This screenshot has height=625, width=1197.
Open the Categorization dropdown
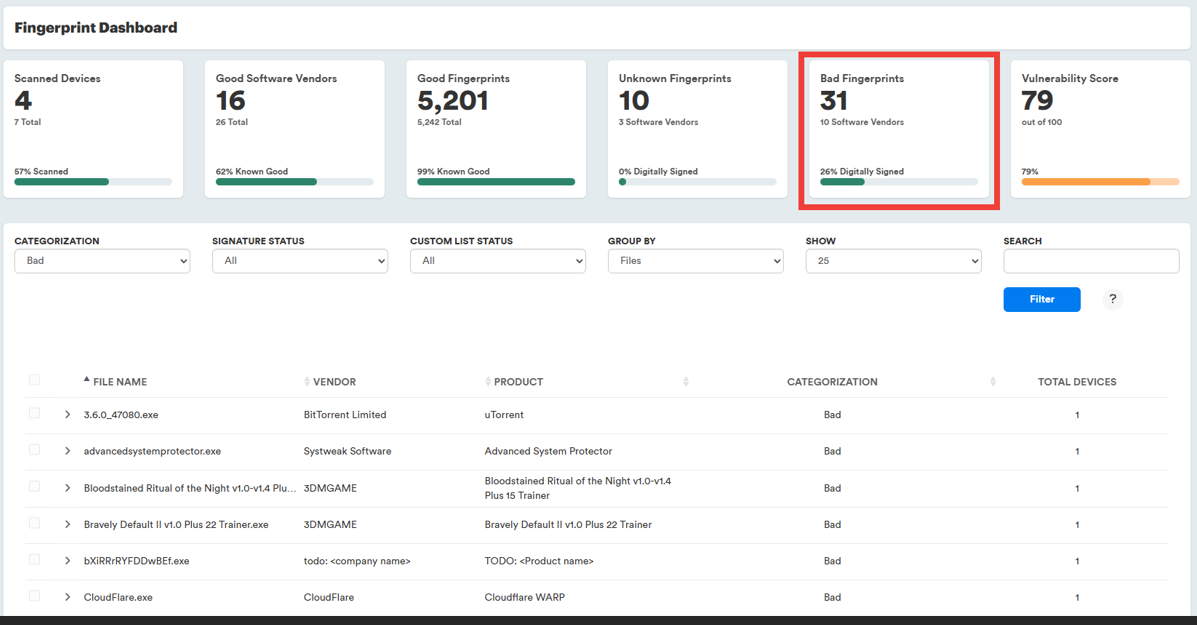point(102,261)
